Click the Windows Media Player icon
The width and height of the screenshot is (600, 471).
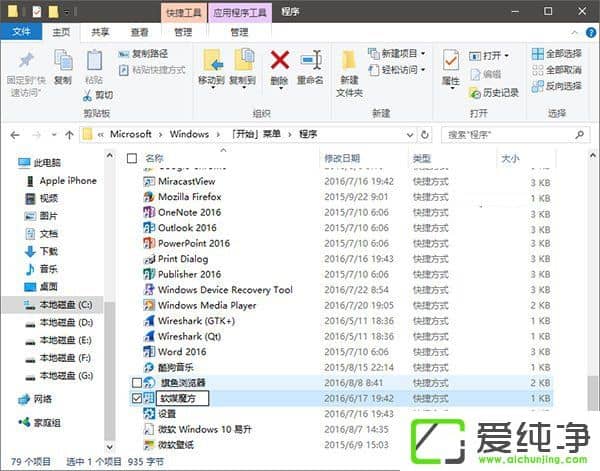click(149, 305)
